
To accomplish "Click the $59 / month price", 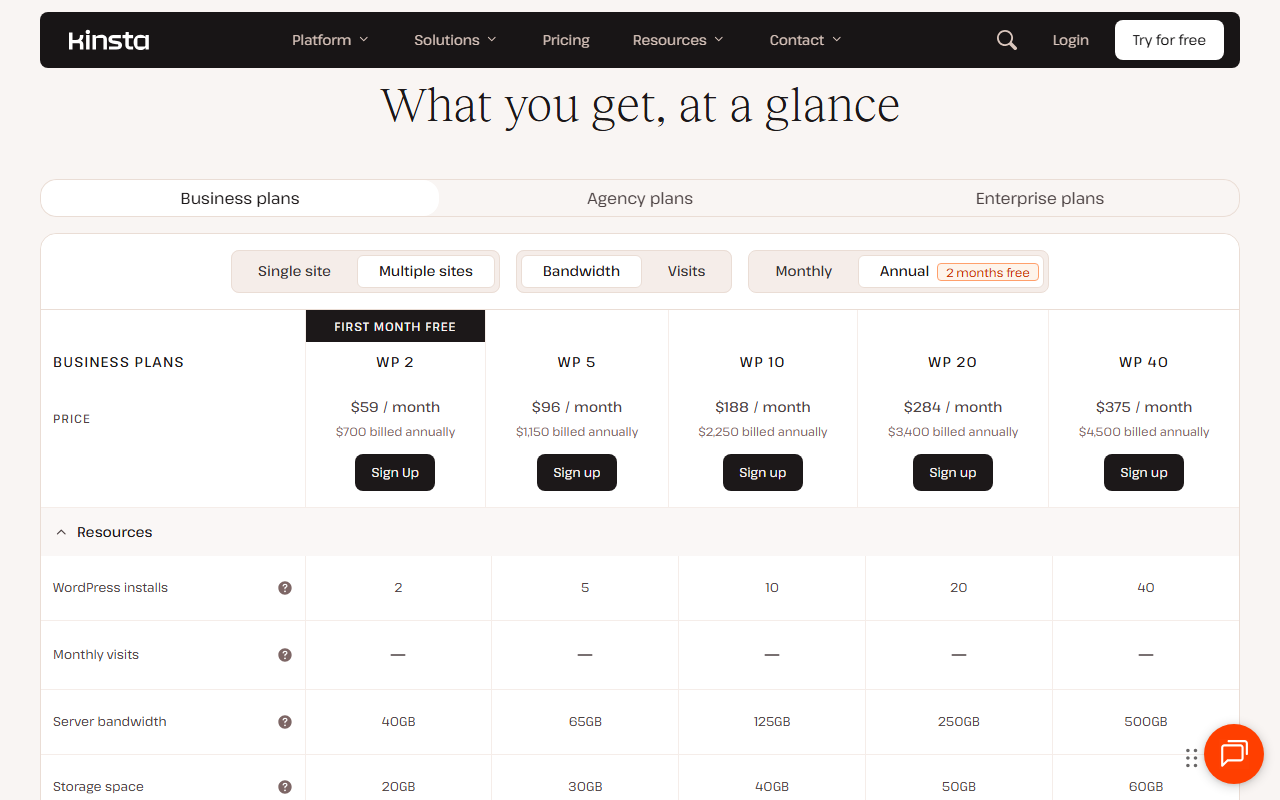I will 395,407.
